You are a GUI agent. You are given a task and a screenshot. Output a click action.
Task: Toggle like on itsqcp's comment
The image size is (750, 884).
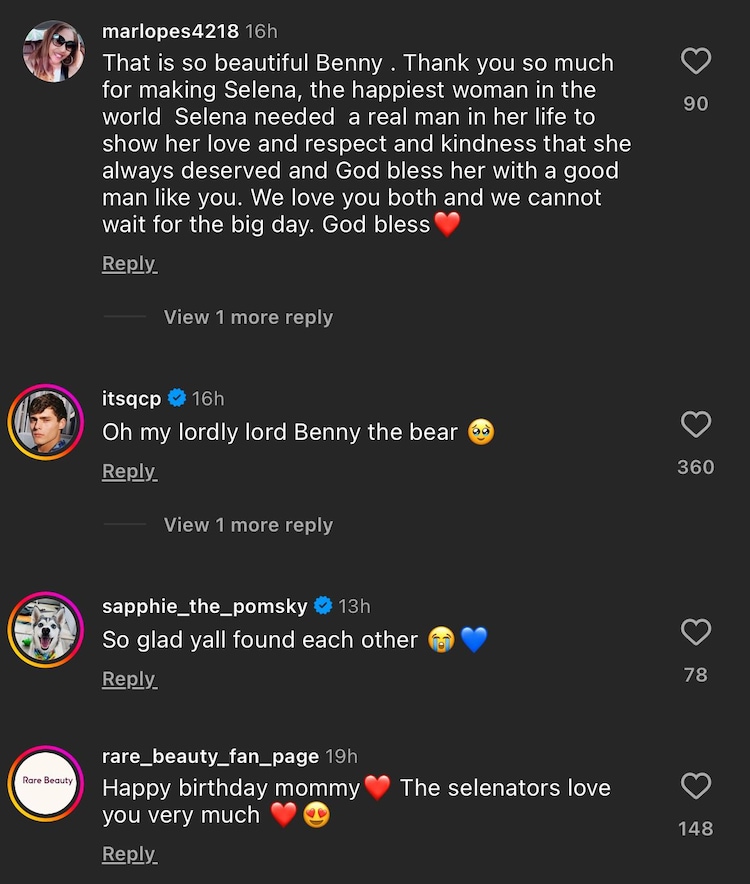(x=695, y=424)
